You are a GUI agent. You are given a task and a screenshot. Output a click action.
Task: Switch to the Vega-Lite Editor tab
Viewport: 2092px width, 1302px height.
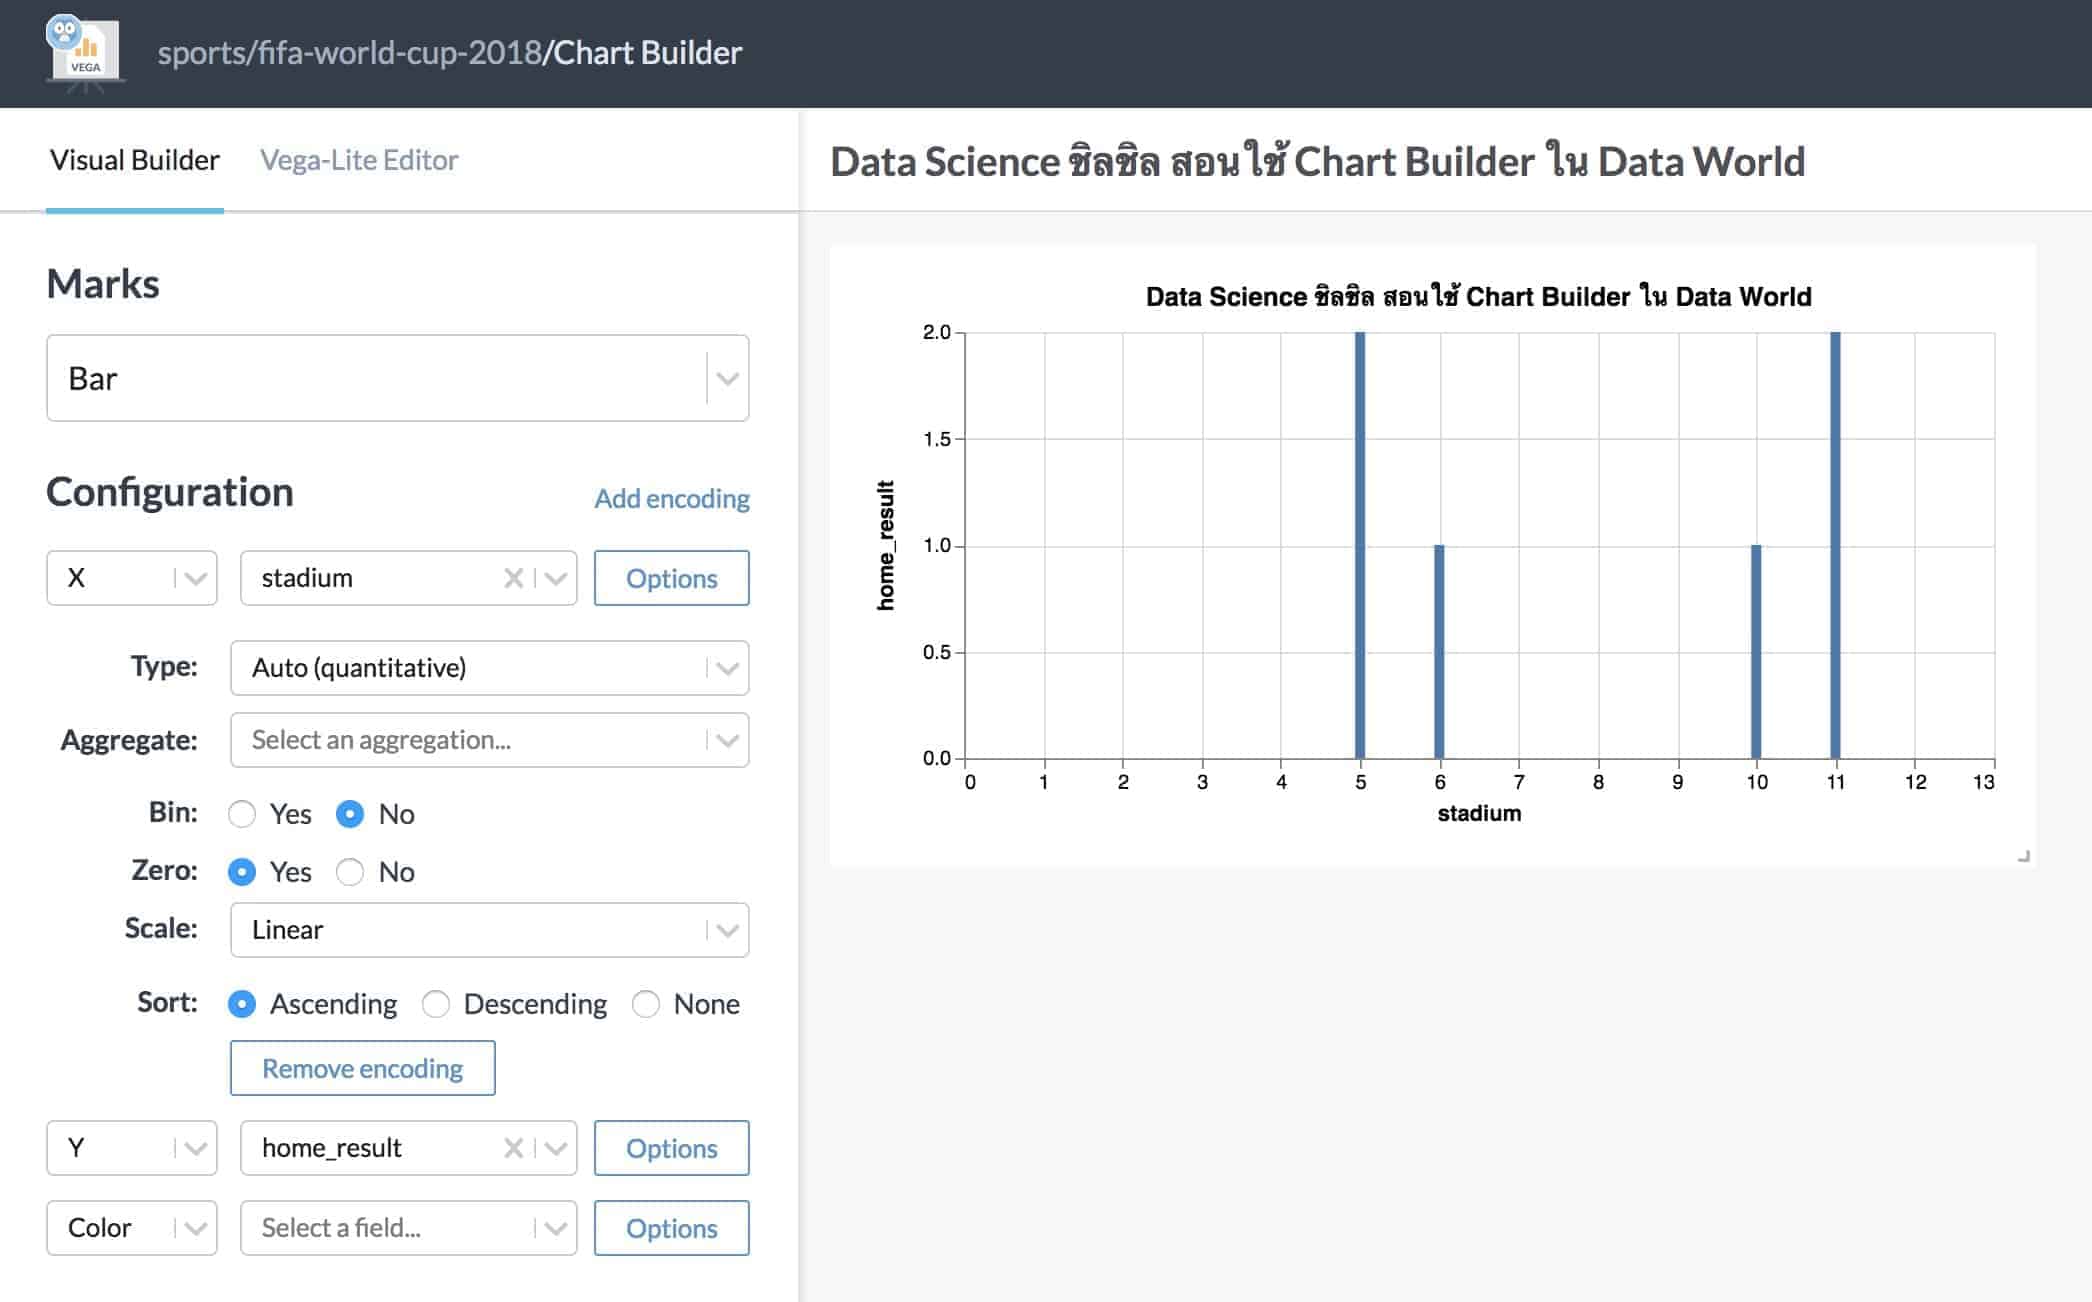pos(359,160)
